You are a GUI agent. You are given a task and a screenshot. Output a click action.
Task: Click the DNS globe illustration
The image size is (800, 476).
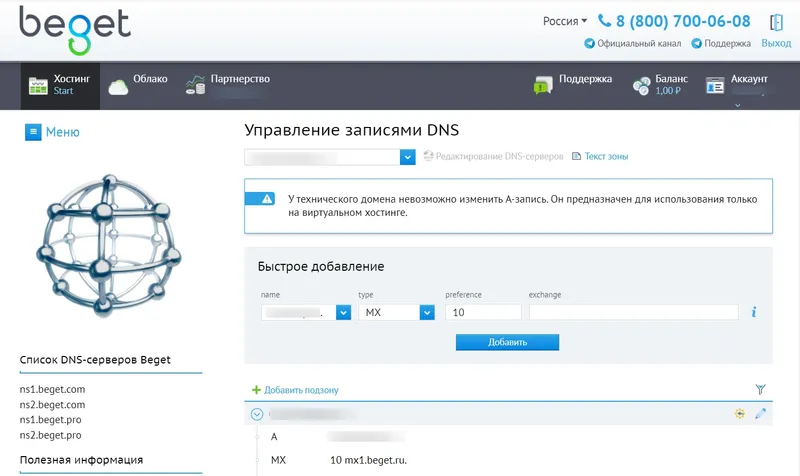(109, 245)
